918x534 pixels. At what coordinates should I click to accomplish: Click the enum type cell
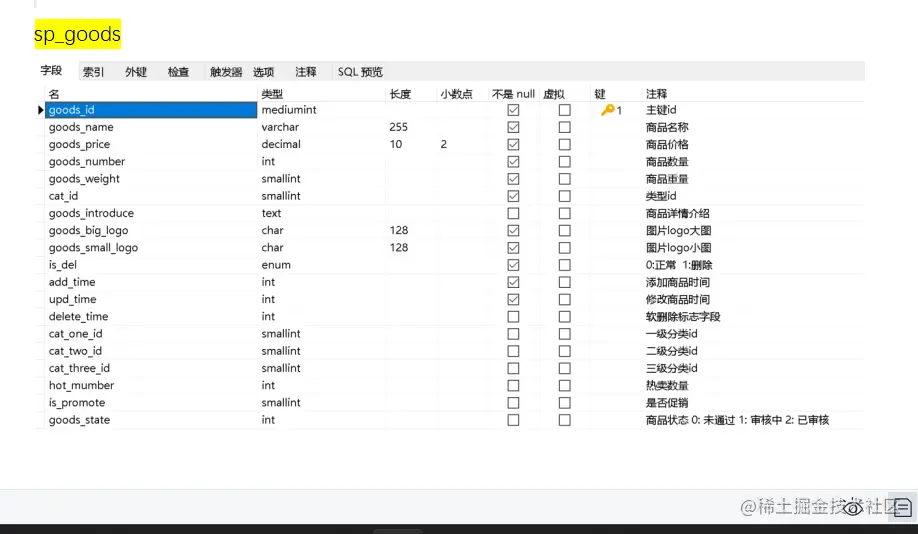(x=276, y=265)
